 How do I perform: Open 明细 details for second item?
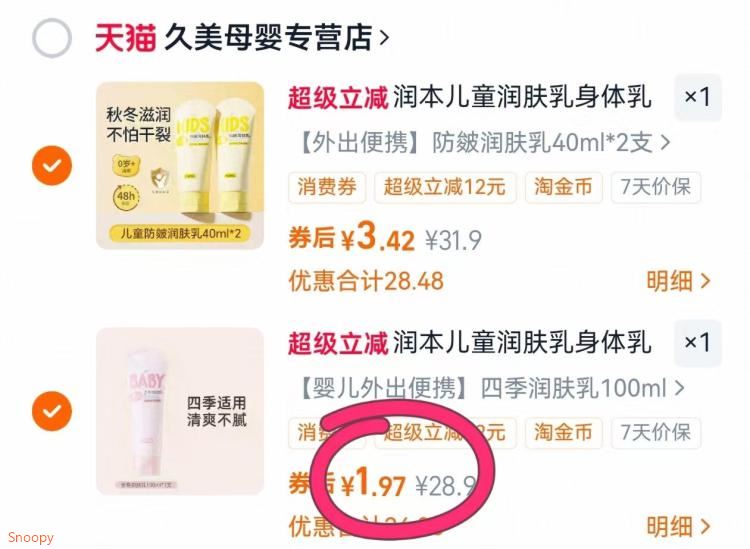678,527
